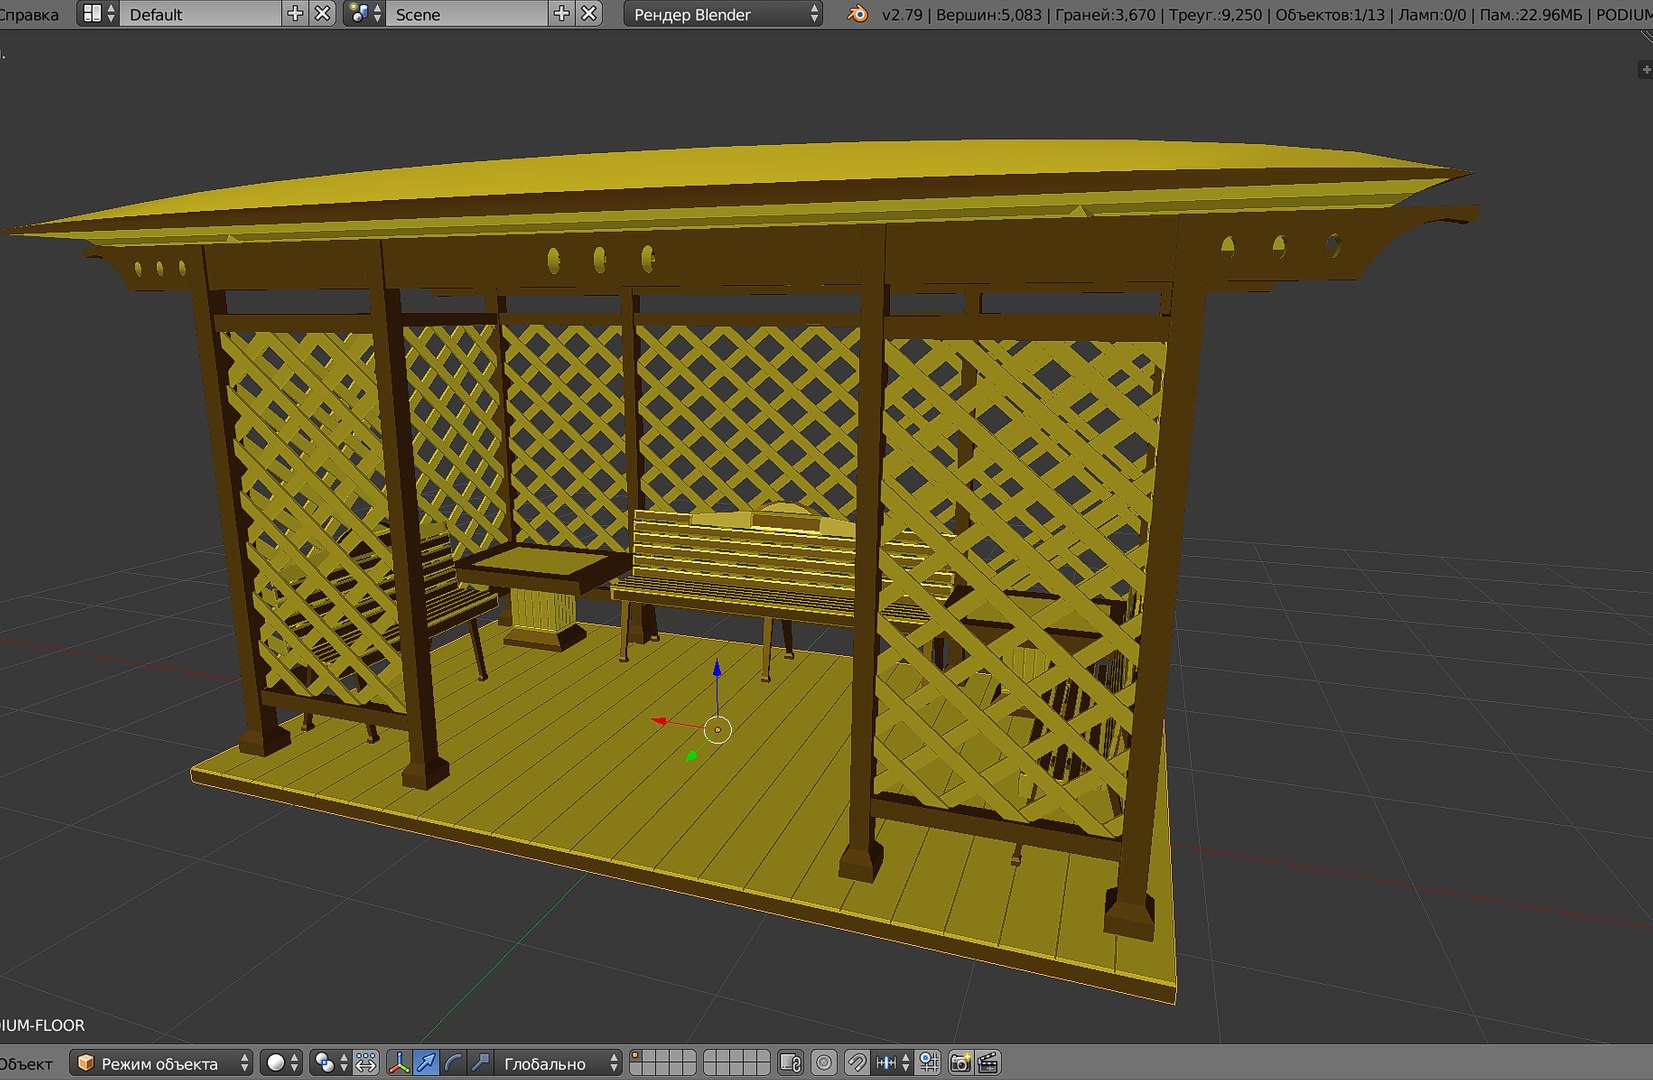The image size is (1653, 1080).
Task: Toggle manipulate object centers only
Action: 366,1063
